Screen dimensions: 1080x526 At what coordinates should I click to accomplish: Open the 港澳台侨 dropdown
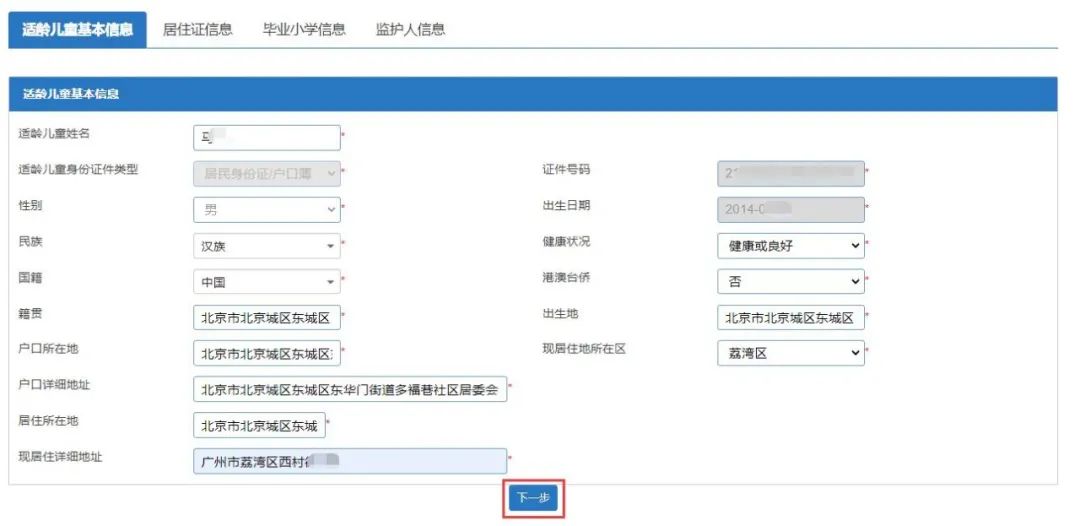[790, 282]
